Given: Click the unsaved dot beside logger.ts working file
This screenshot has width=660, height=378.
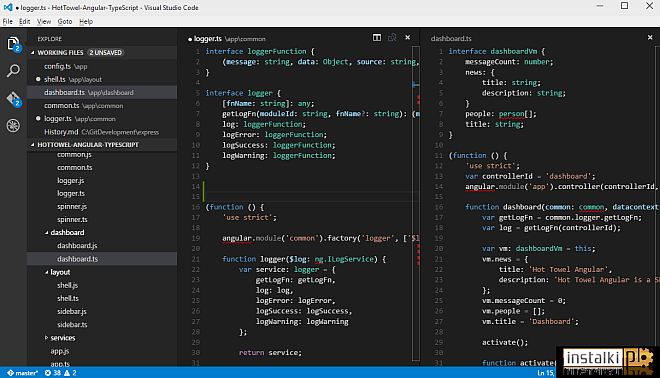Looking at the screenshot, I should pyautogui.click(x=38, y=119).
